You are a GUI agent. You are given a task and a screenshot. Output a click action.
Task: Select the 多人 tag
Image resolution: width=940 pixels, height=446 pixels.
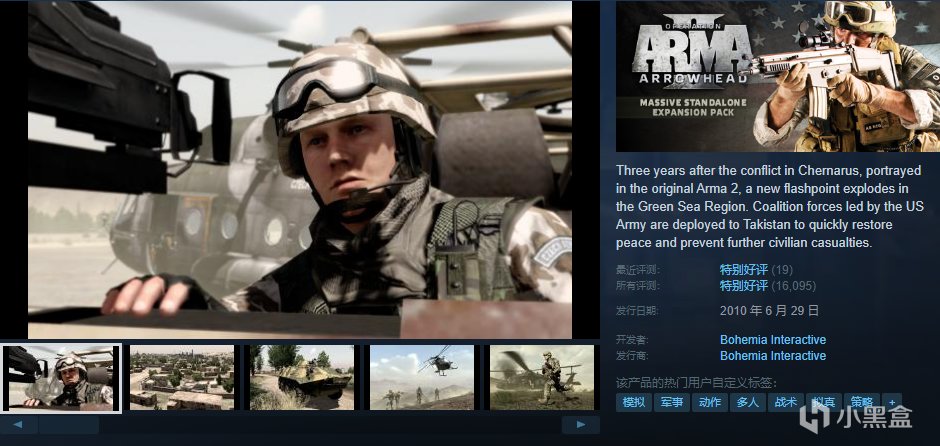coord(748,402)
